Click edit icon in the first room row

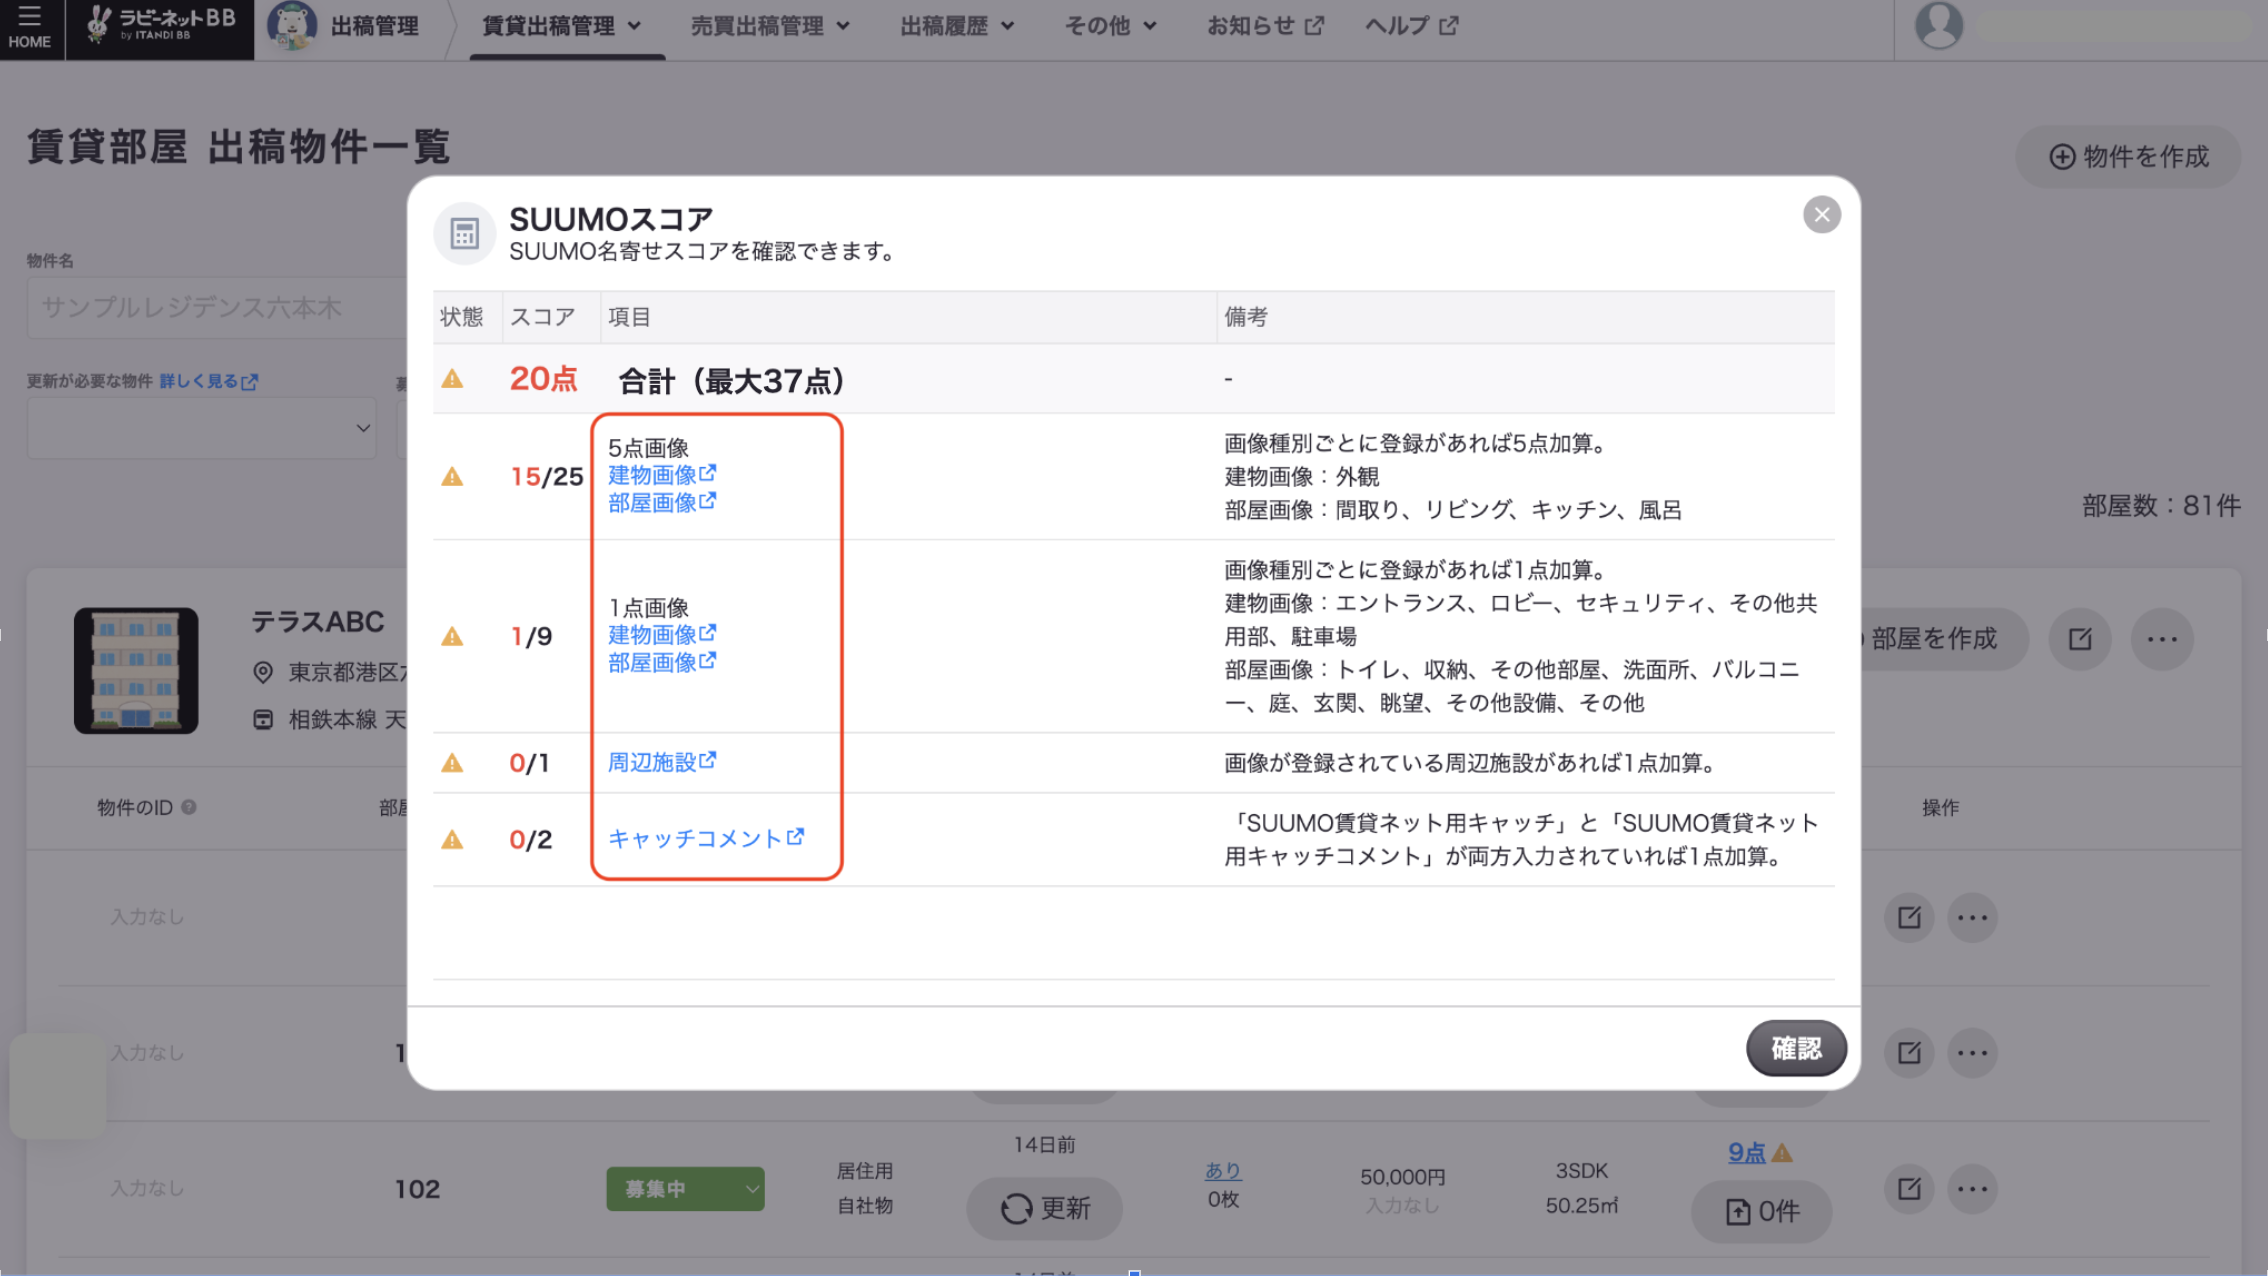1909,917
